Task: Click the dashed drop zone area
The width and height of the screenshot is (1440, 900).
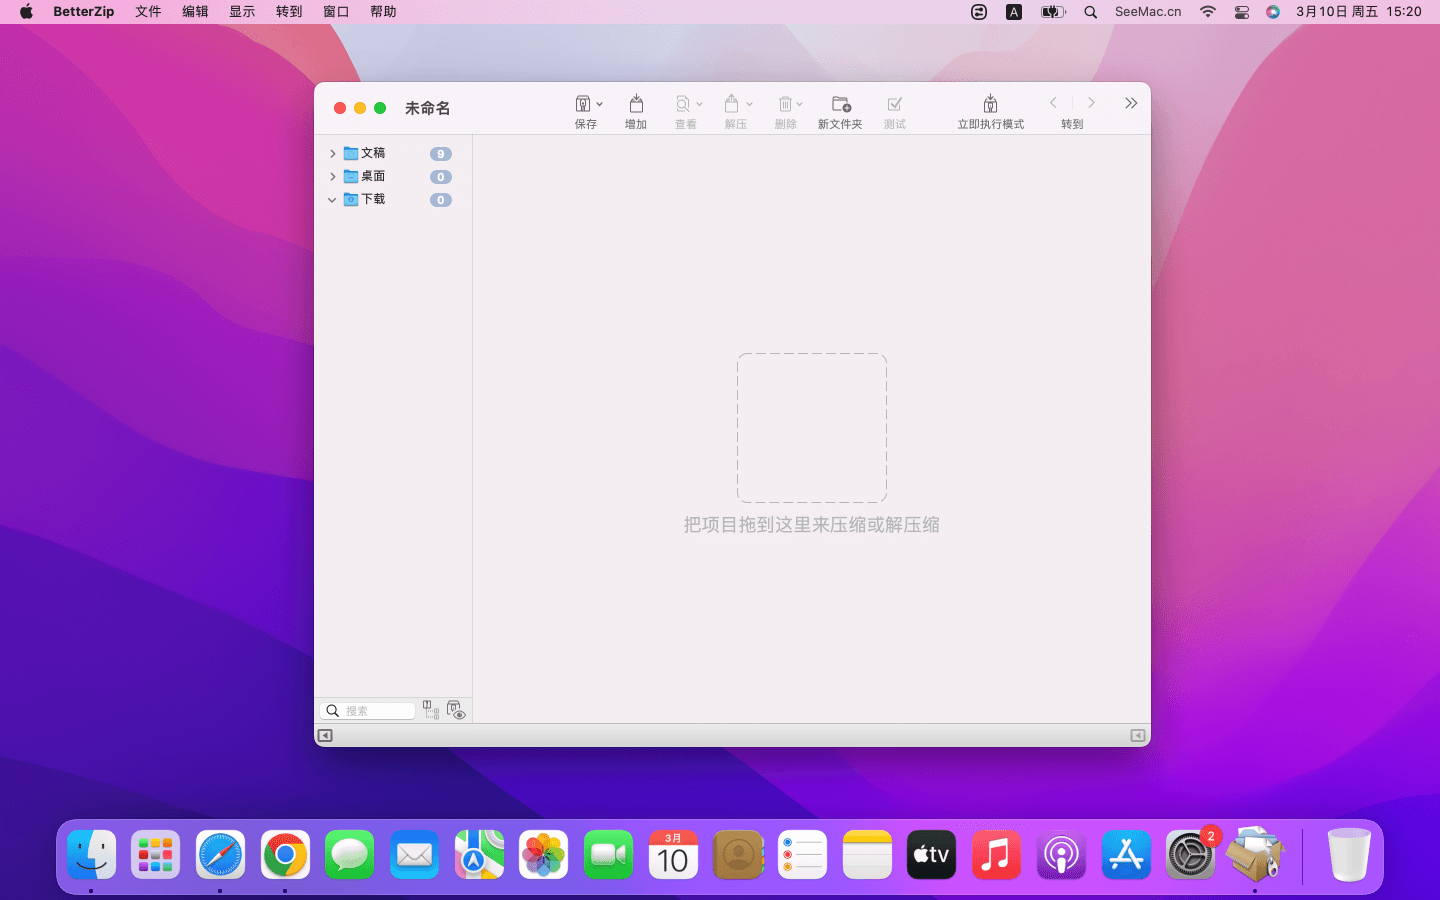Action: coord(811,428)
